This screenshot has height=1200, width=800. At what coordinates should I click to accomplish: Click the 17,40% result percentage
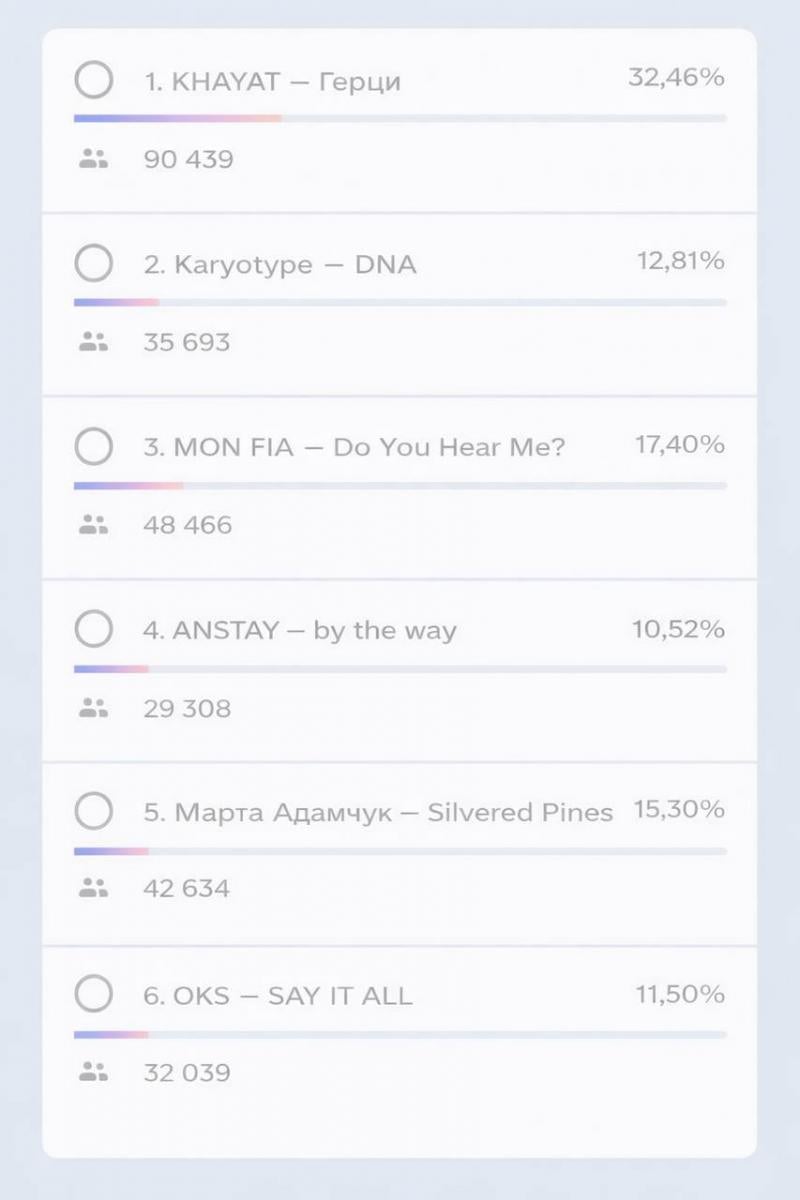[680, 445]
